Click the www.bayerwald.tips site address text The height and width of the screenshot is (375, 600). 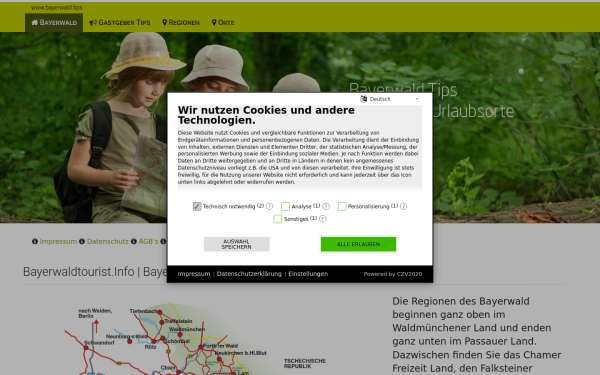pyautogui.click(x=57, y=8)
